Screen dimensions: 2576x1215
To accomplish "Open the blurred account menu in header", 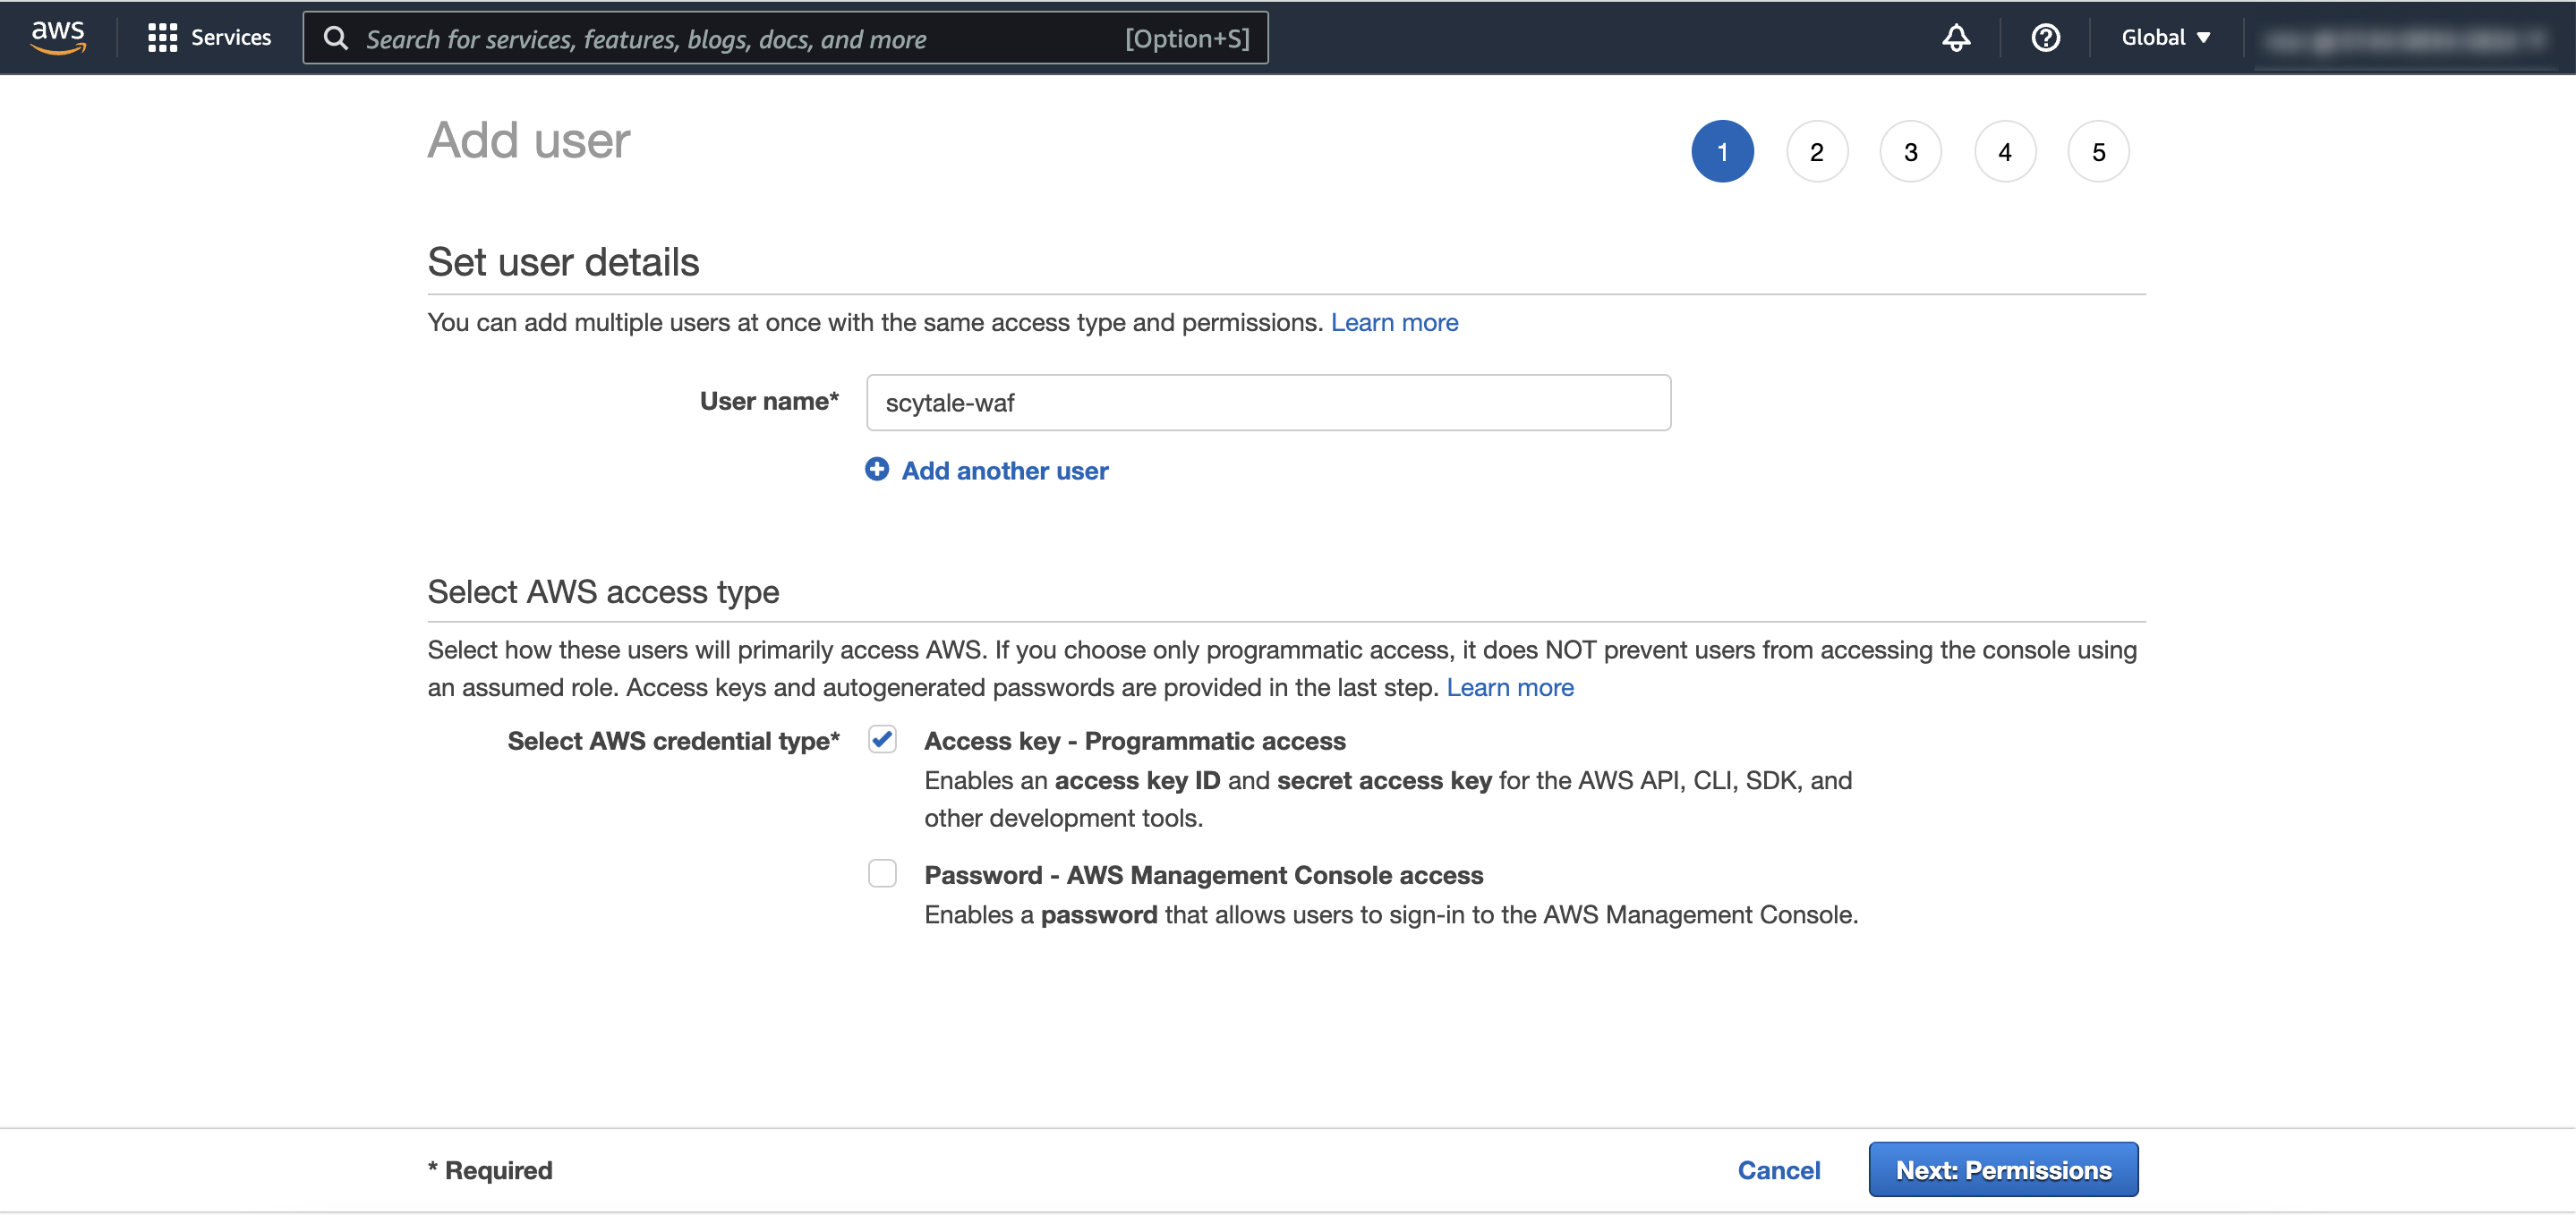I will tap(2405, 40).
